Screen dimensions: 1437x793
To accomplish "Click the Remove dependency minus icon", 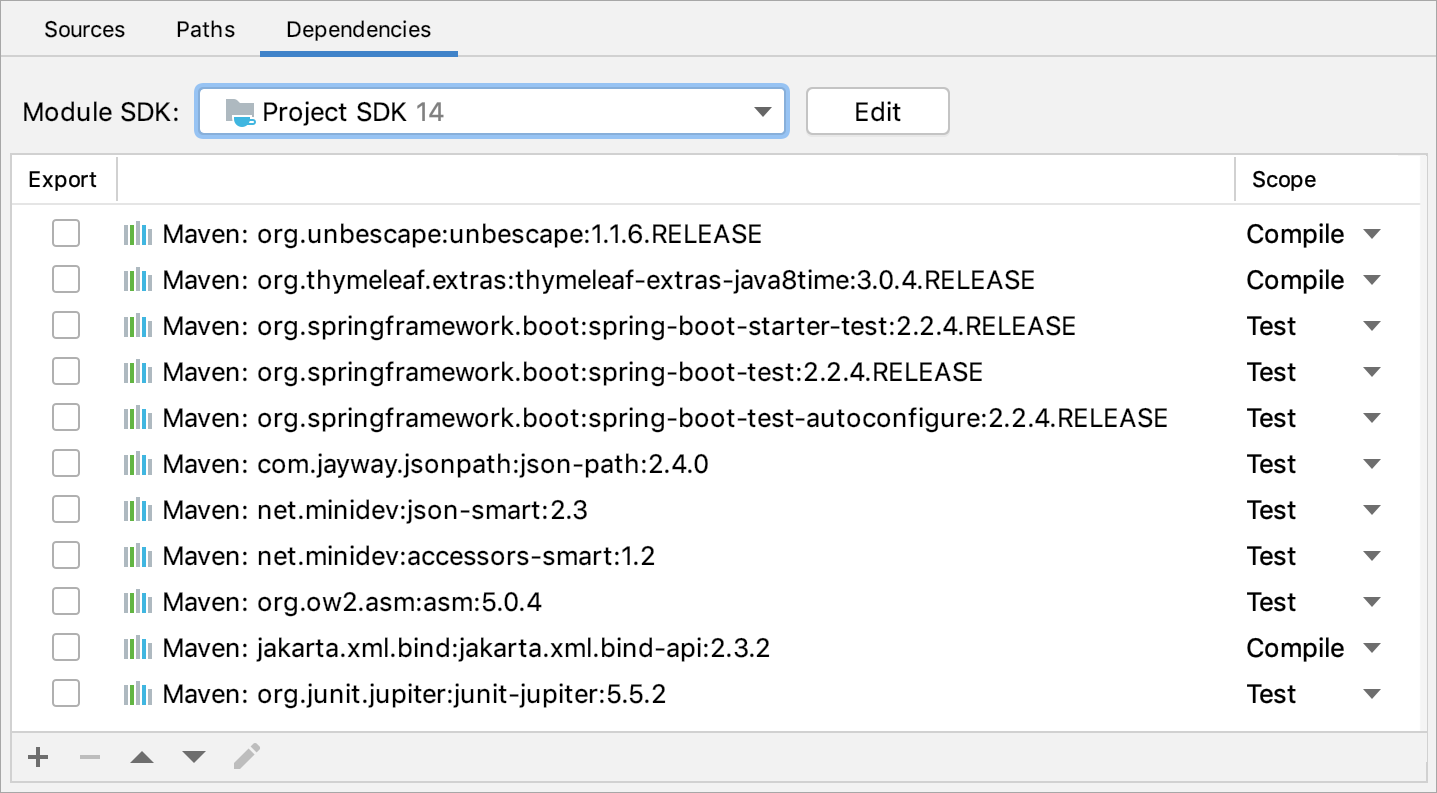I will [x=90, y=757].
